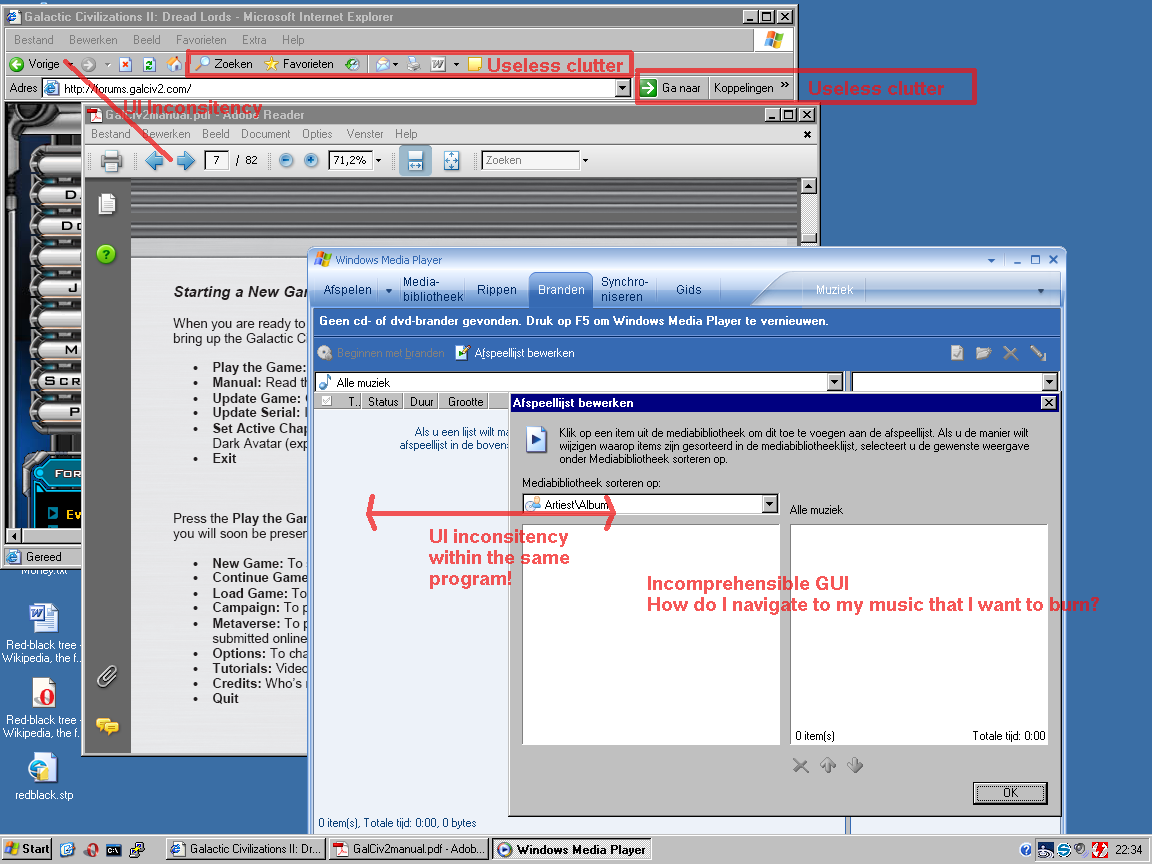The image size is (1152, 864).
Task: Click the Stop button in Internet Explorer
Action: coord(126,65)
